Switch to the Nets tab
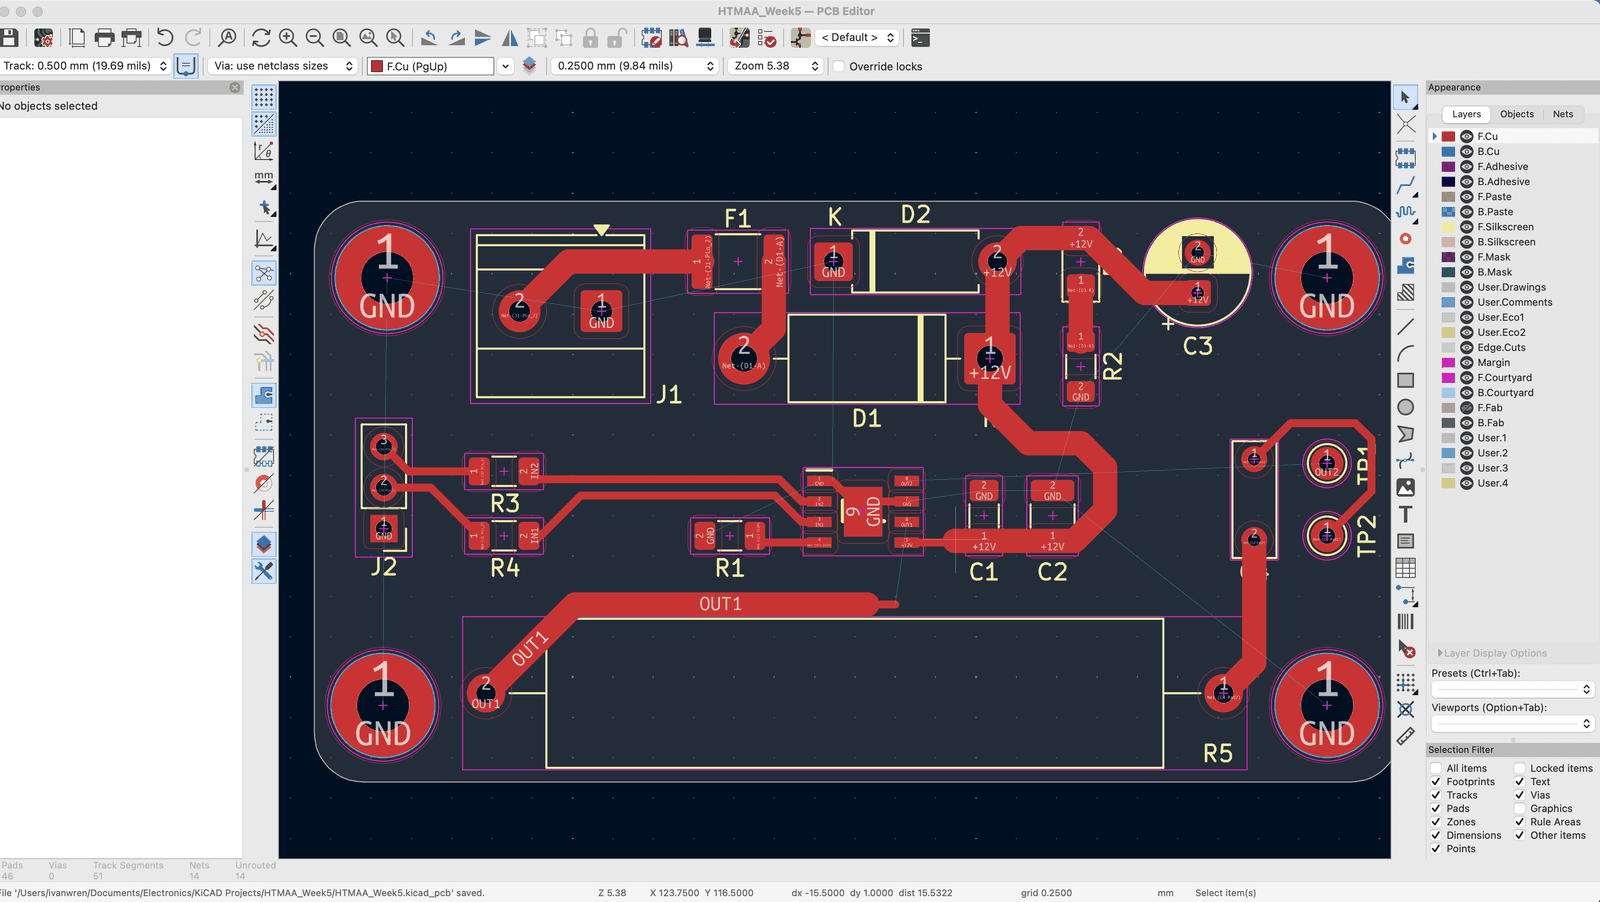The height and width of the screenshot is (902, 1600). coord(1563,114)
